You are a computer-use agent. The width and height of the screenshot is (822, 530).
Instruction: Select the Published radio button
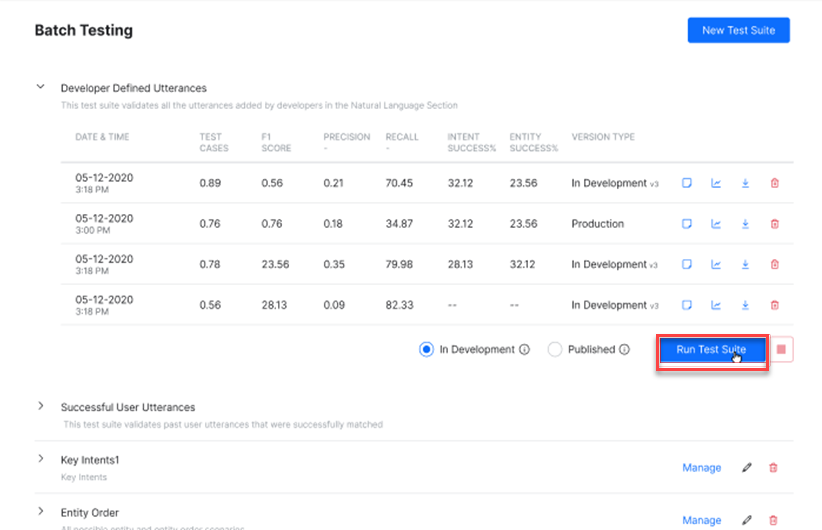[555, 350]
